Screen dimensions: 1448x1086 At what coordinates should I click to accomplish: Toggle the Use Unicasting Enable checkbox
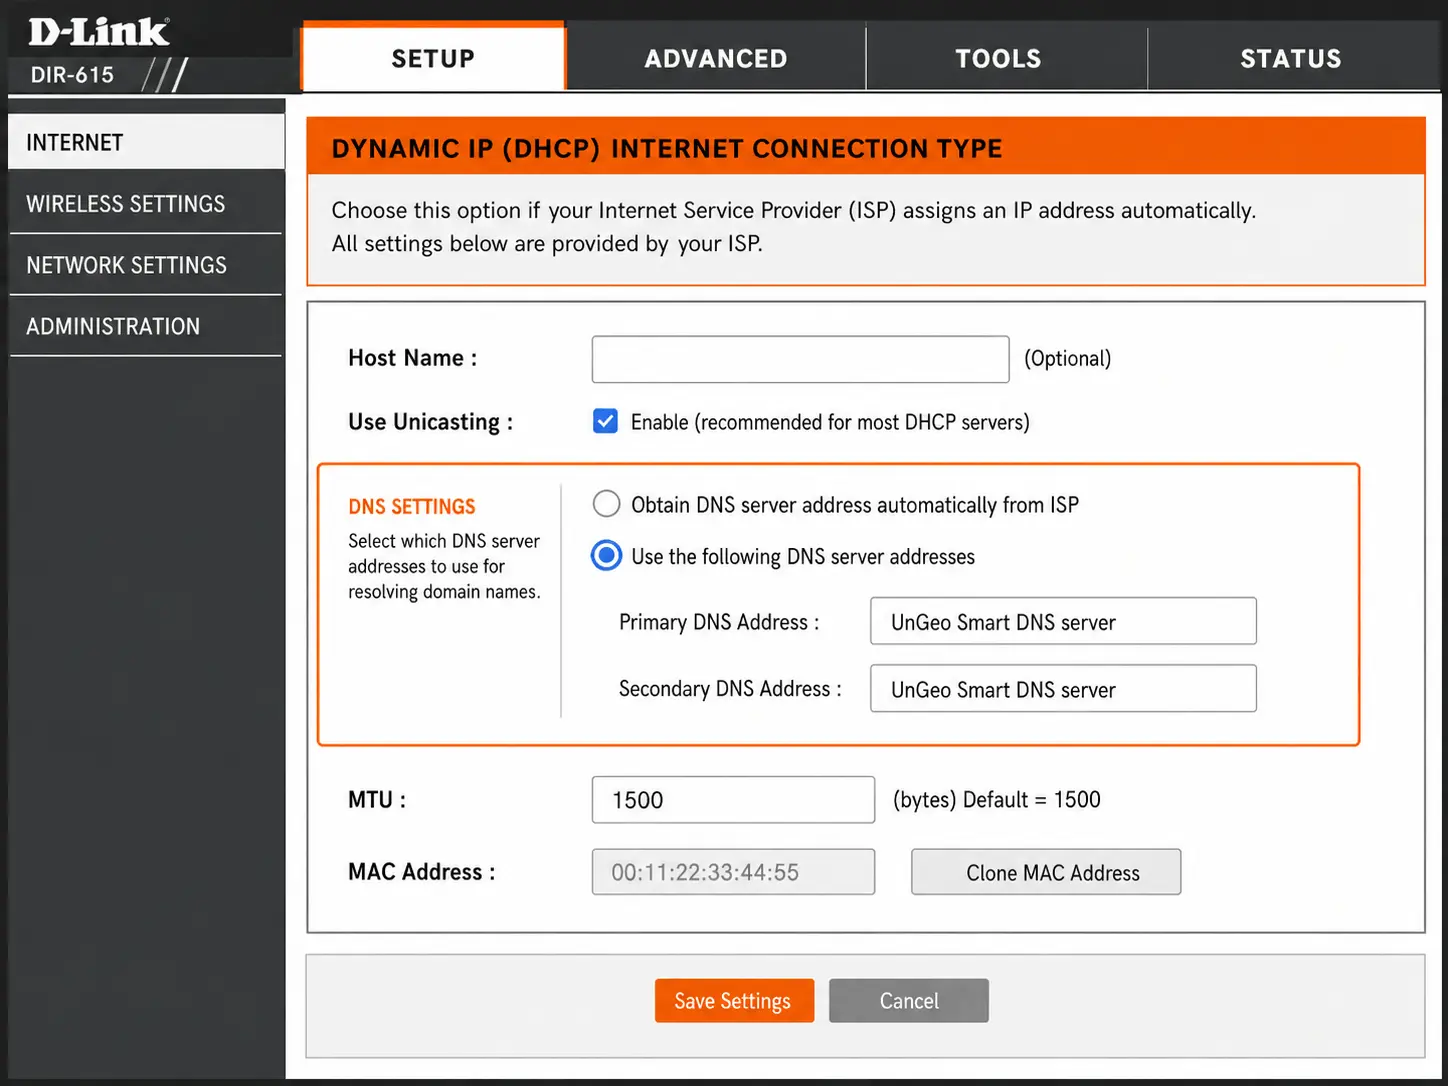(605, 421)
